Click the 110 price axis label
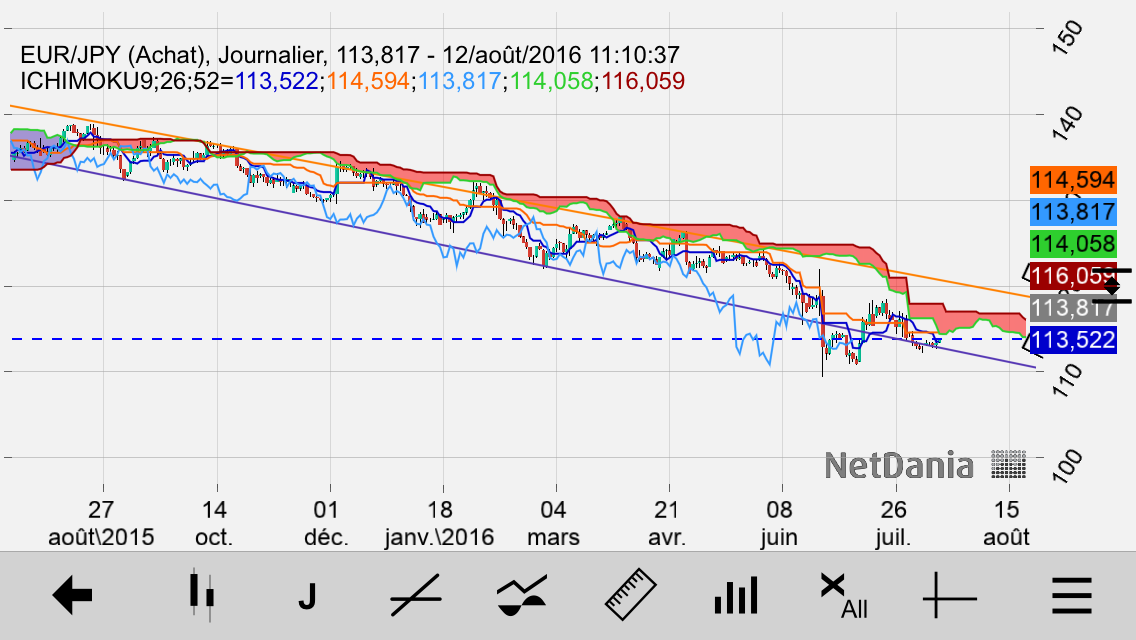 pos(1067,381)
